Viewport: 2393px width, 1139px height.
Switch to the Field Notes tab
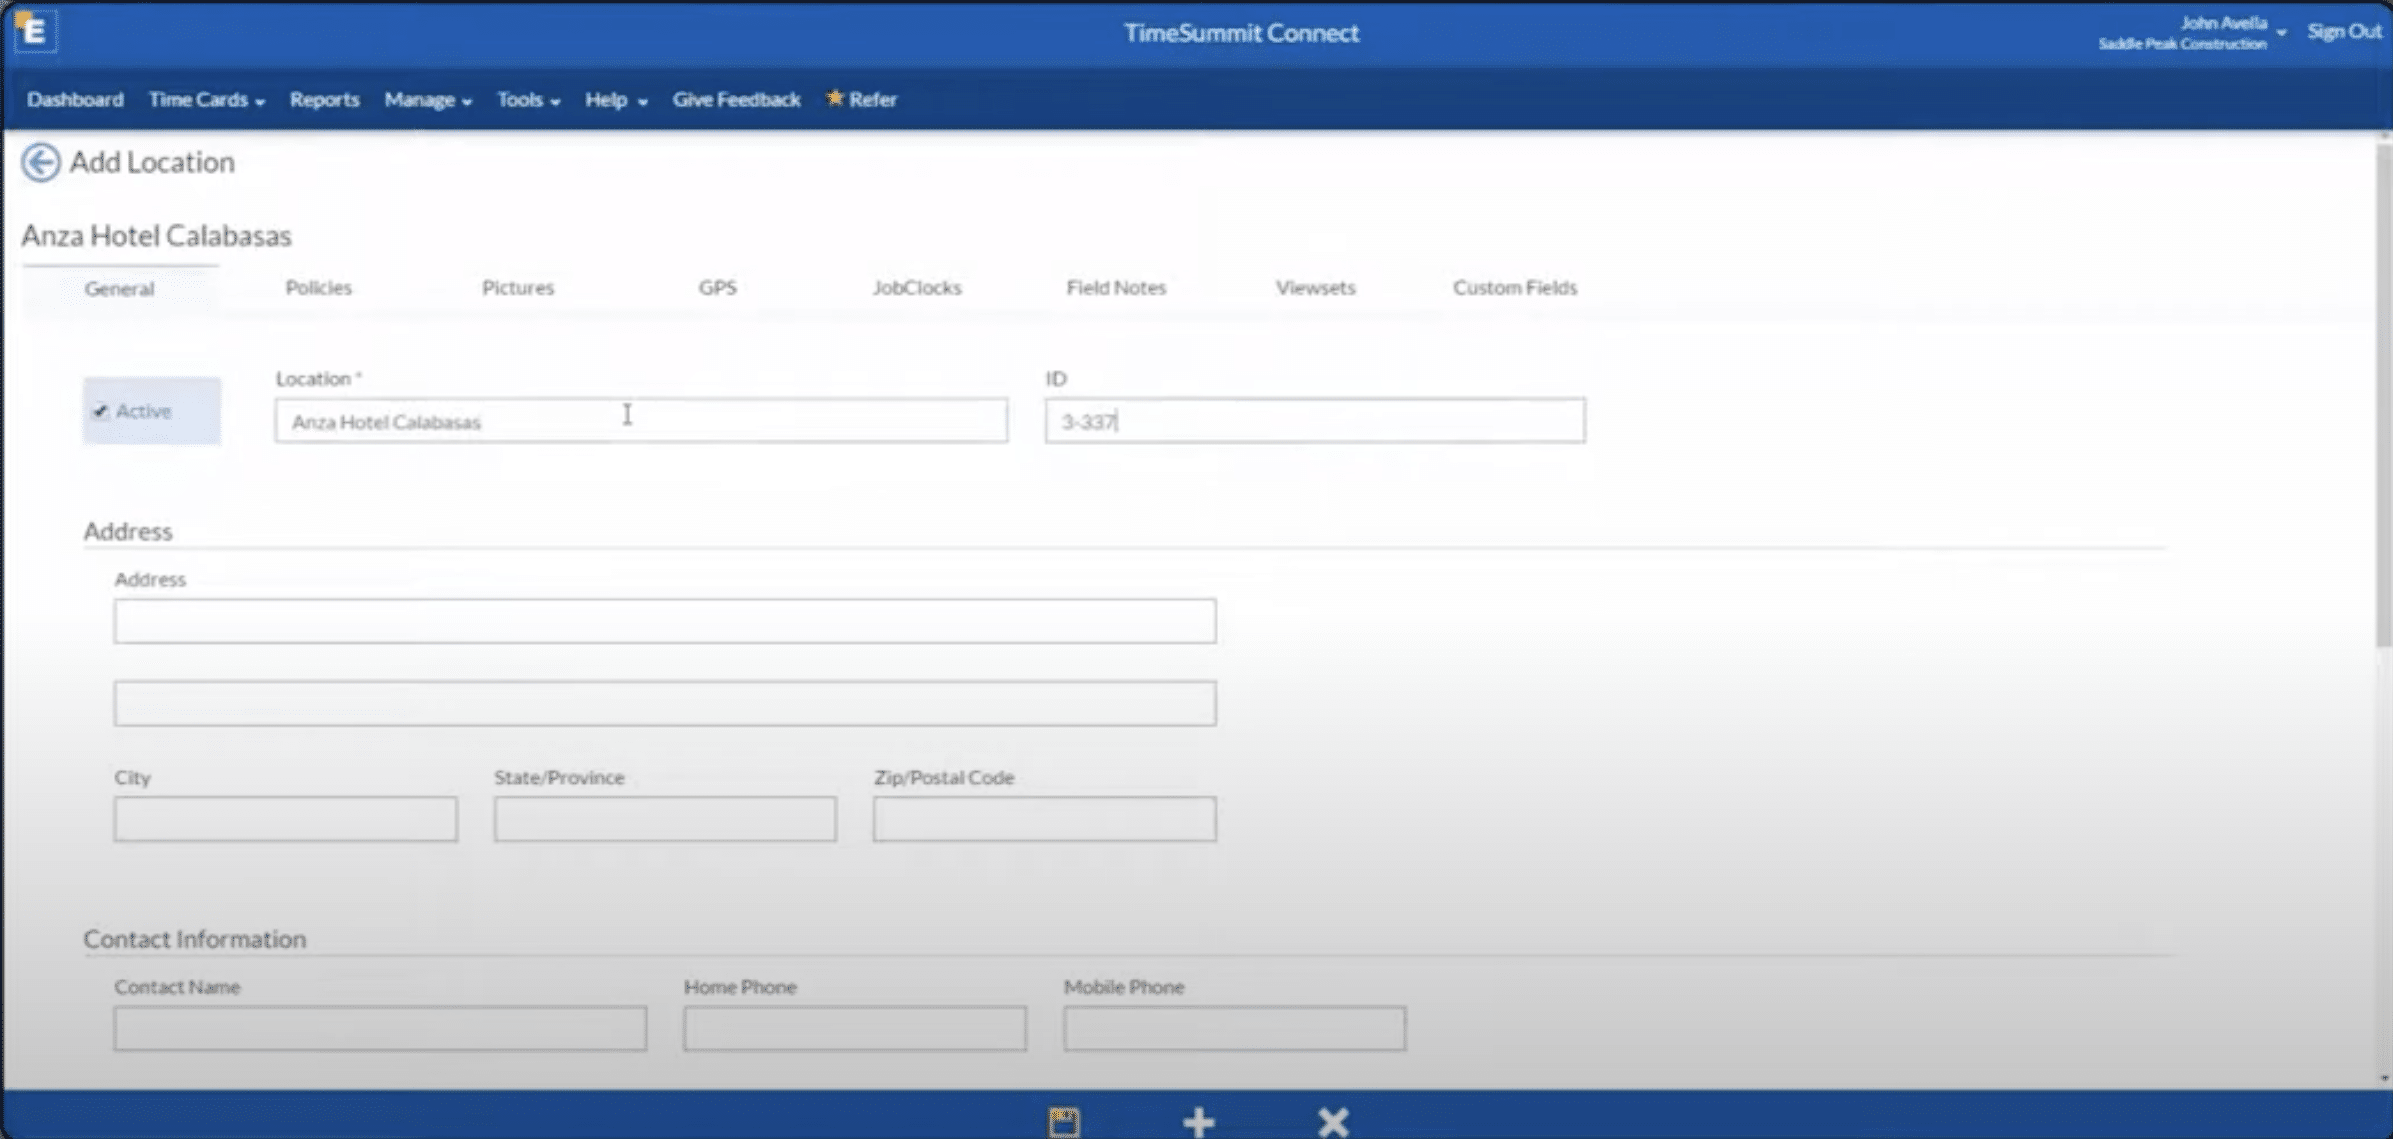pos(1116,288)
